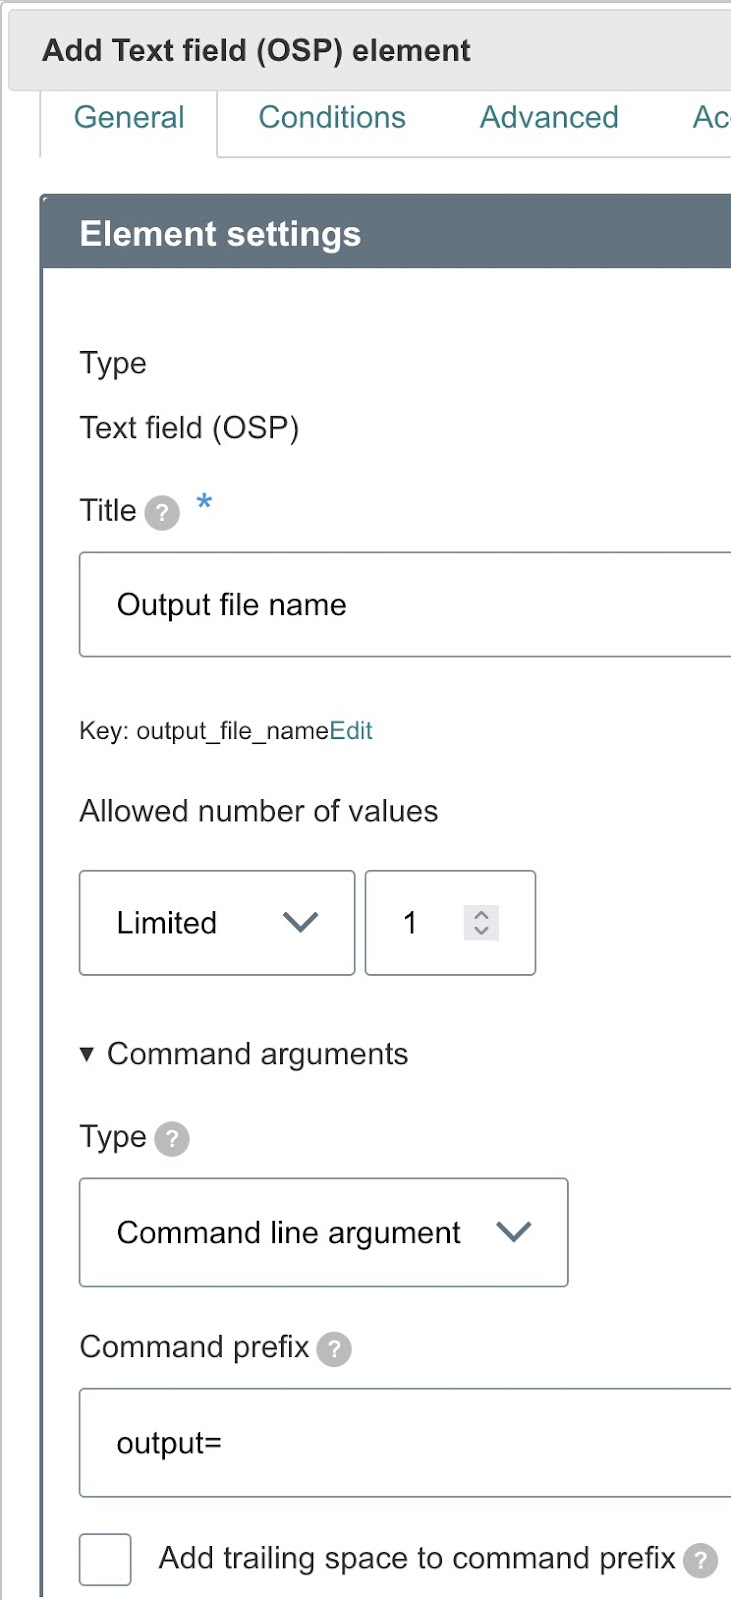Select the partially visible Ac tab

tap(710, 118)
